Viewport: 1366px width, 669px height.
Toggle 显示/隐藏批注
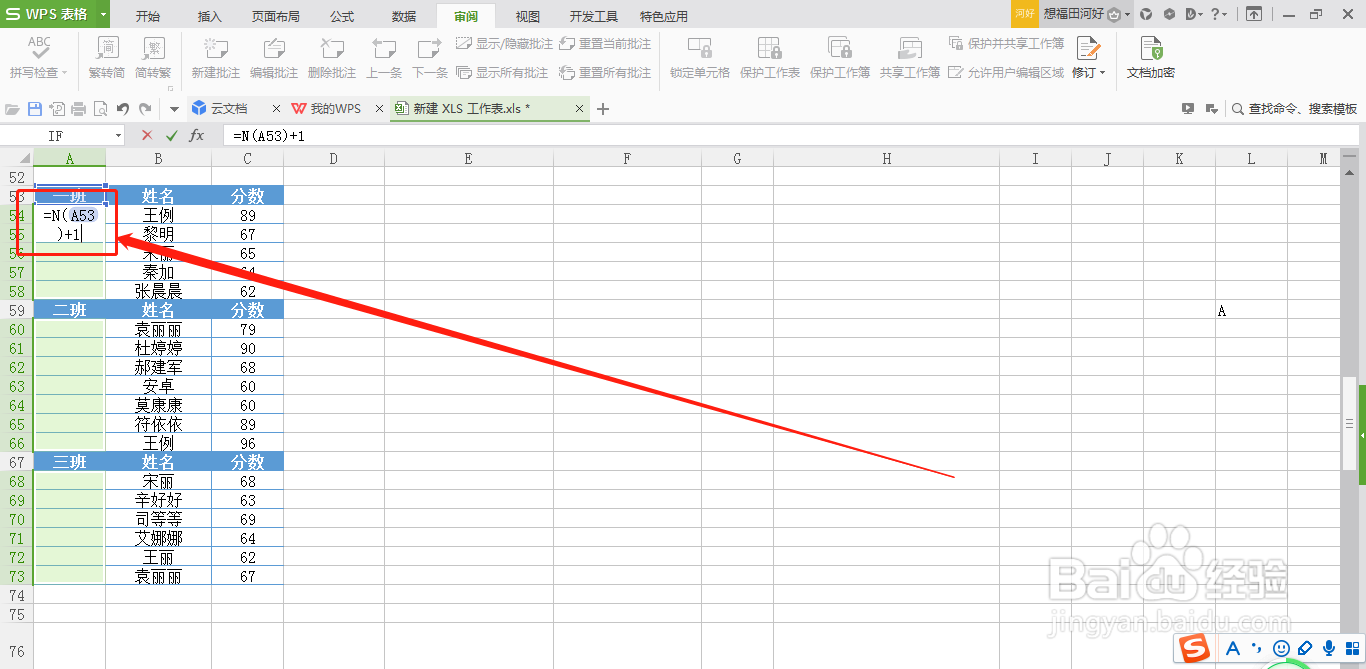(503, 44)
